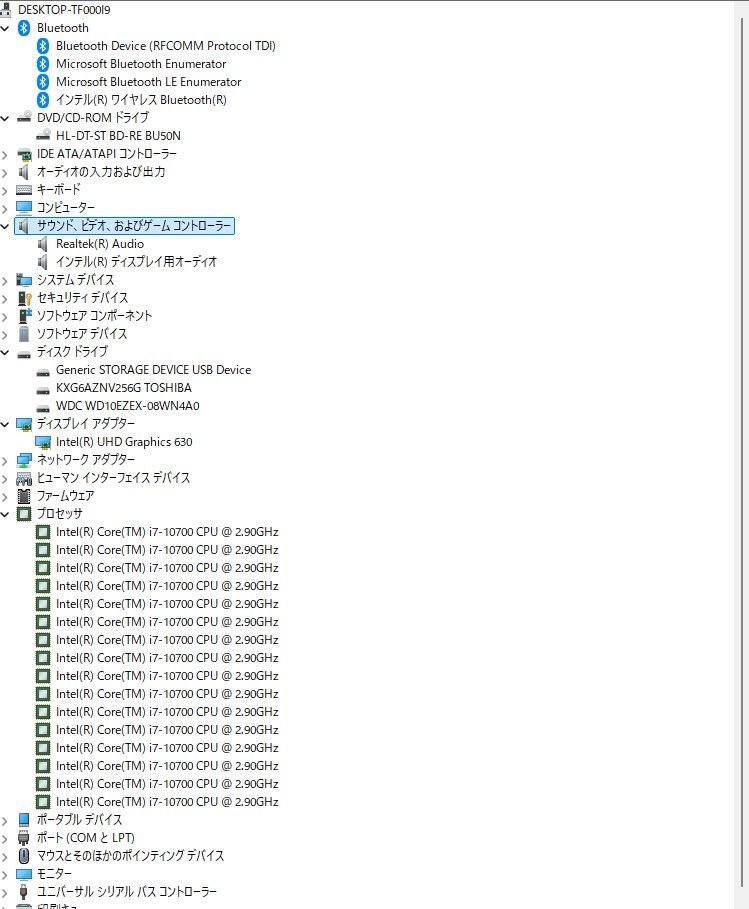Click the Bluetooth category icon
The width and height of the screenshot is (749, 909).
[24, 28]
